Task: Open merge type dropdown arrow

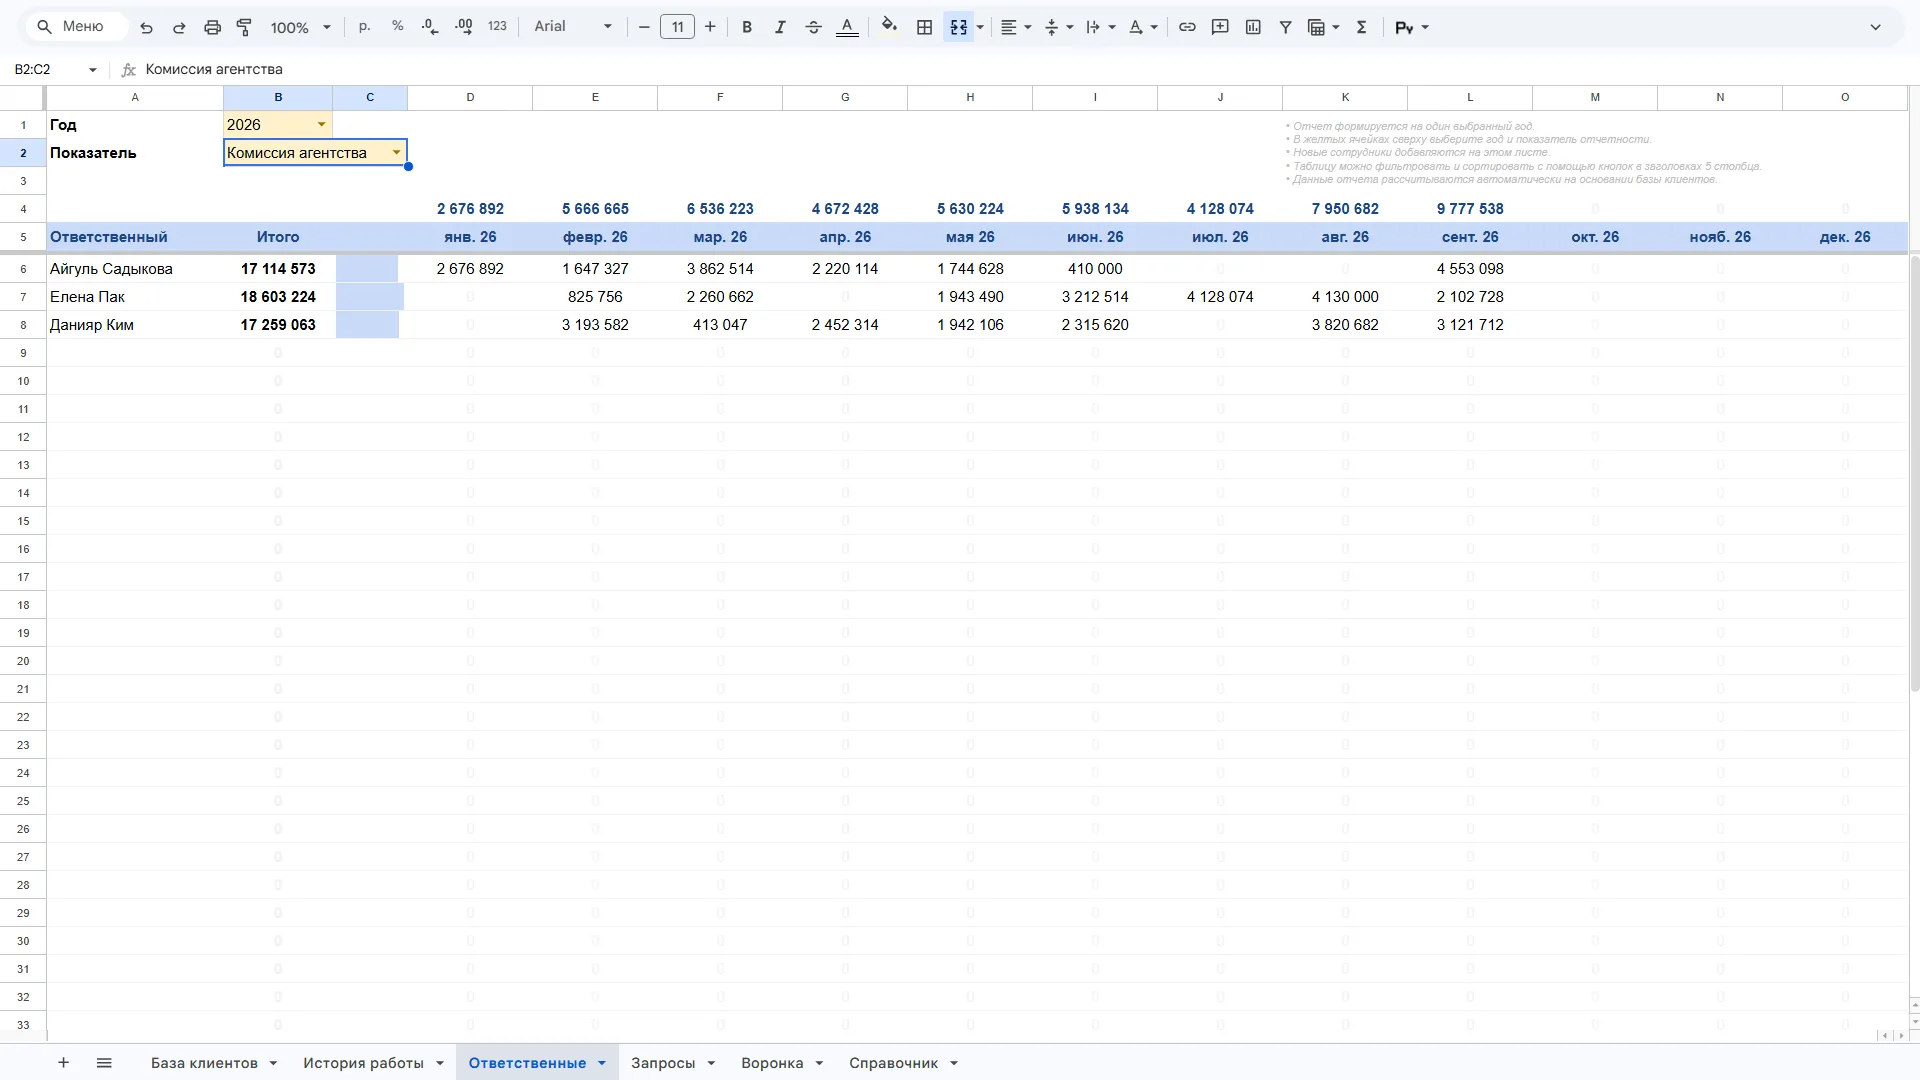Action: [980, 27]
